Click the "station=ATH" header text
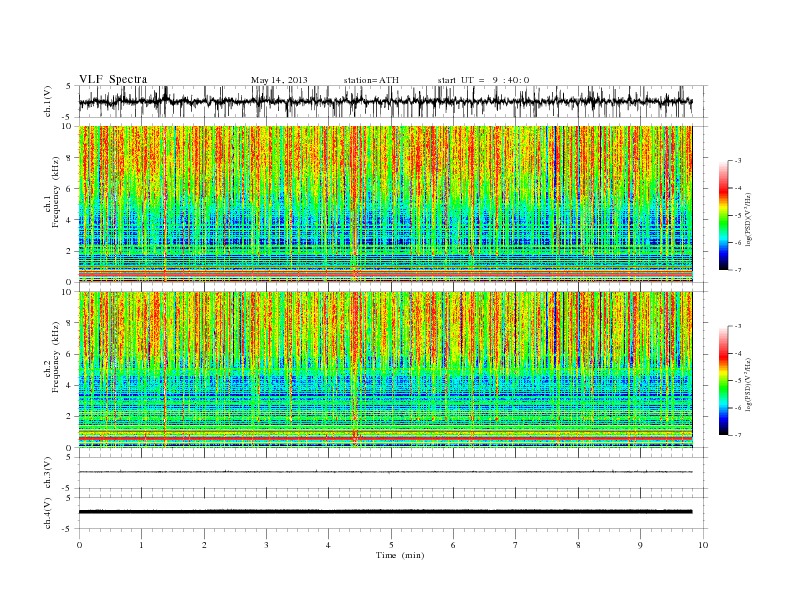 tap(371, 80)
